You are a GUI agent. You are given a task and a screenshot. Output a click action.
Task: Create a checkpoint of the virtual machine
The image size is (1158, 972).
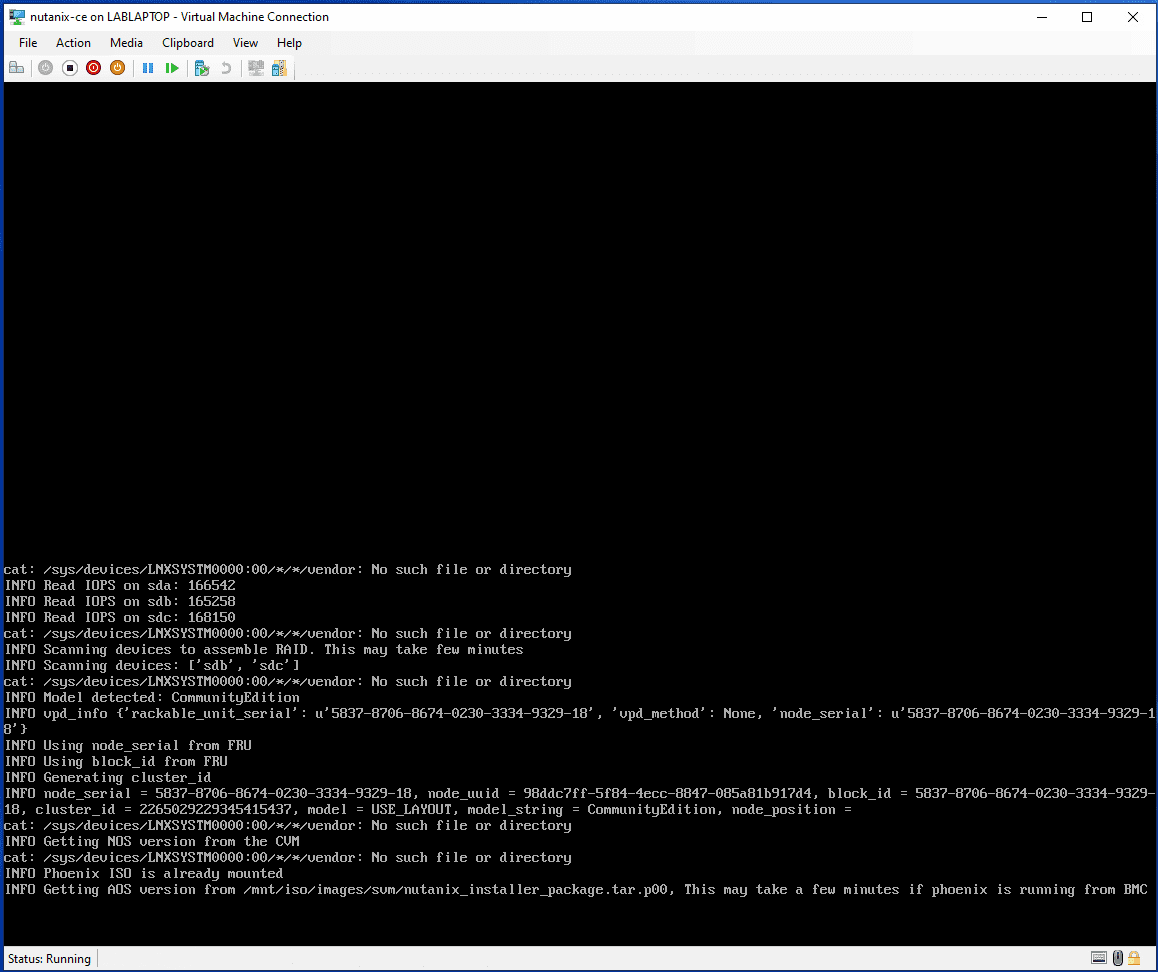(202, 68)
